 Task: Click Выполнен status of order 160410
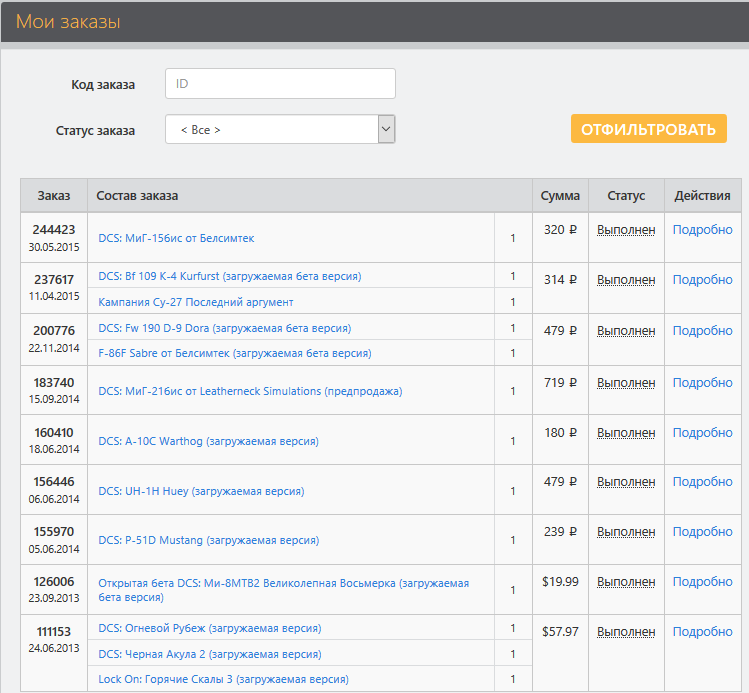tap(626, 432)
